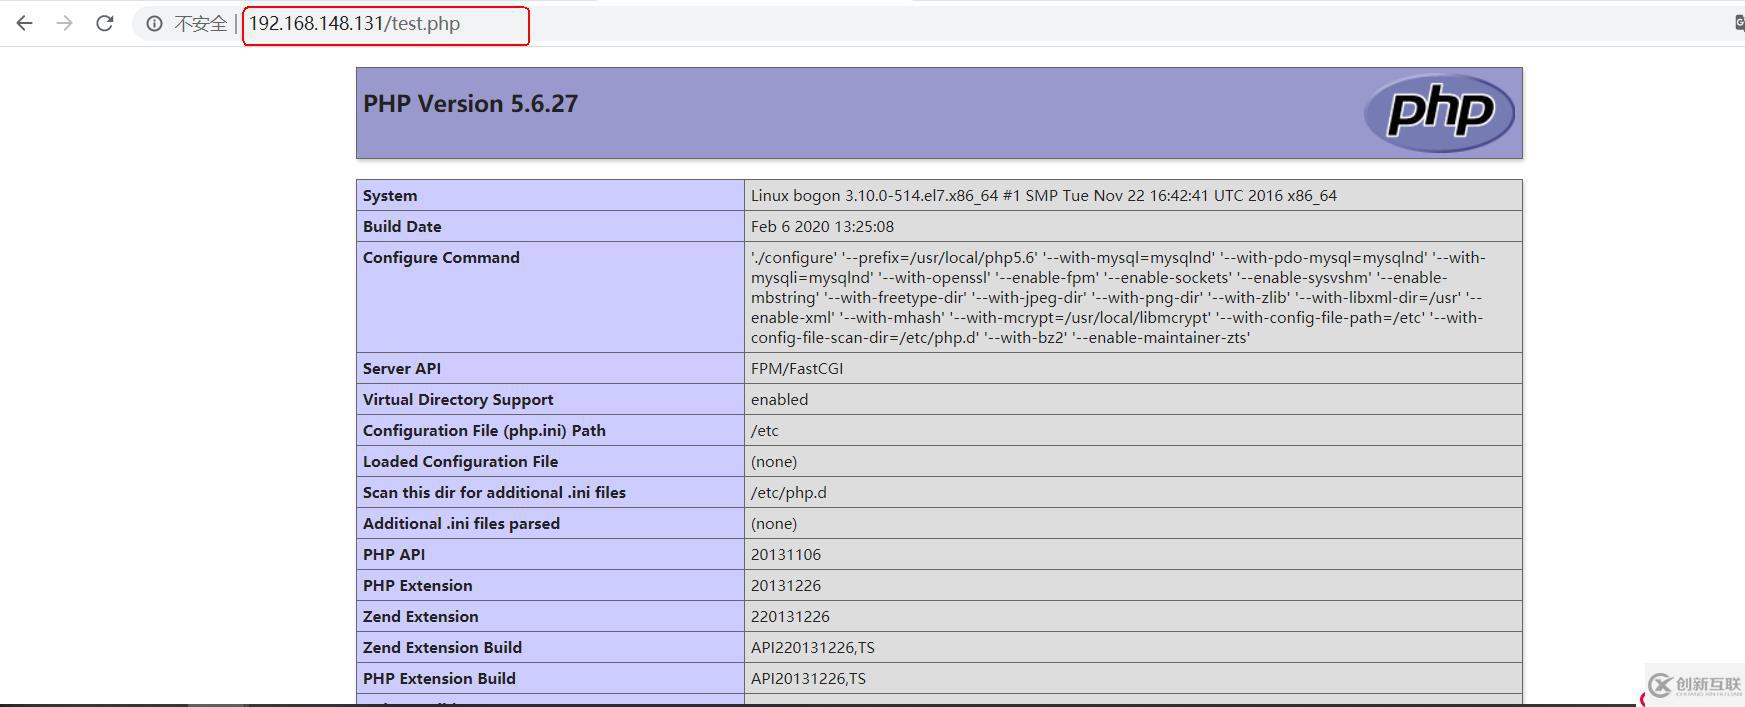Image resolution: width=1745 pixels, height=707 pixels.
Task: Click Additional .ini files parsed label
Action: (461, 524)
